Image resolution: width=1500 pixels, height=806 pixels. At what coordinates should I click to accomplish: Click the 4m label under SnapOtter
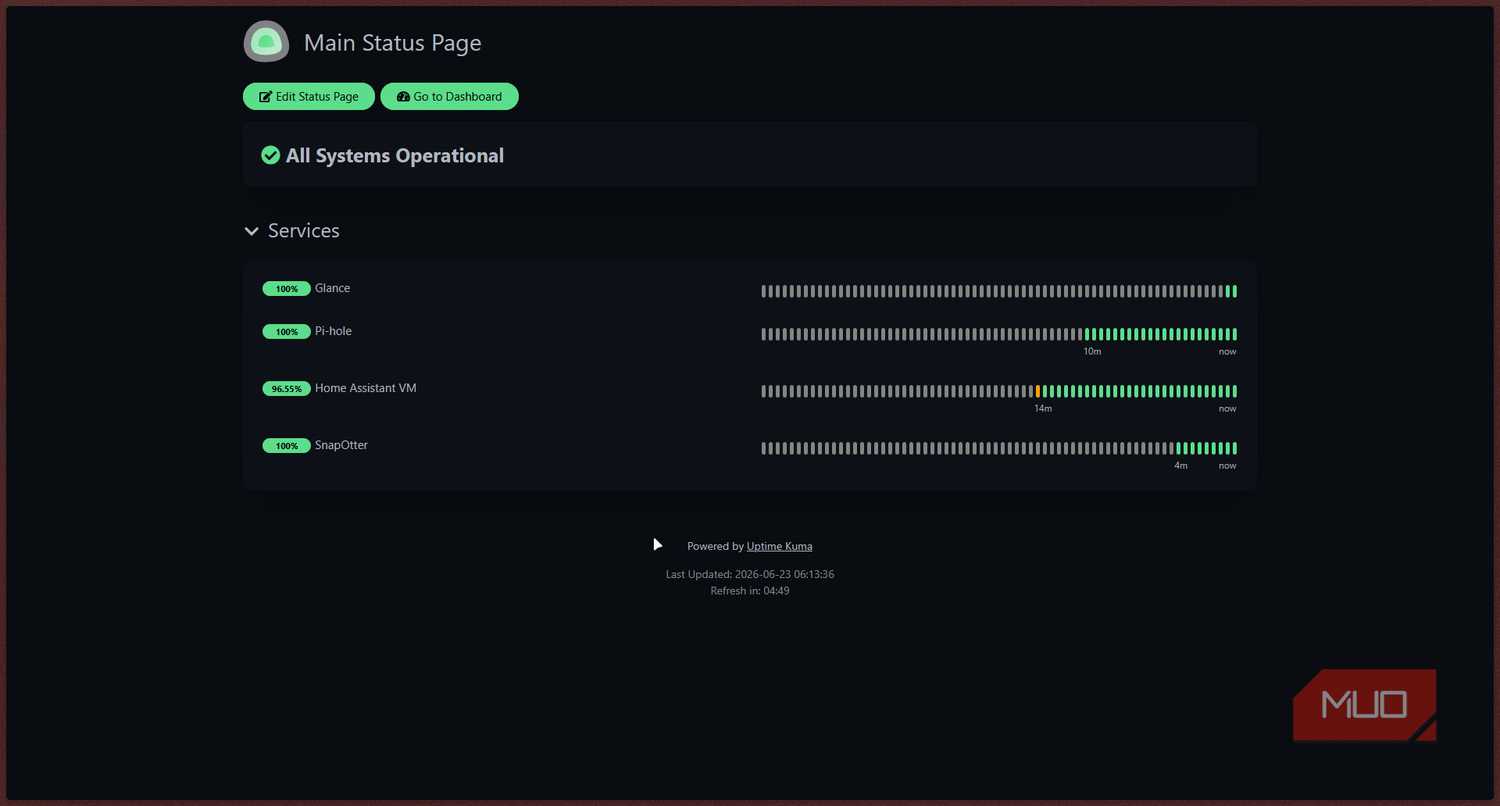[x=1181, y=466]
